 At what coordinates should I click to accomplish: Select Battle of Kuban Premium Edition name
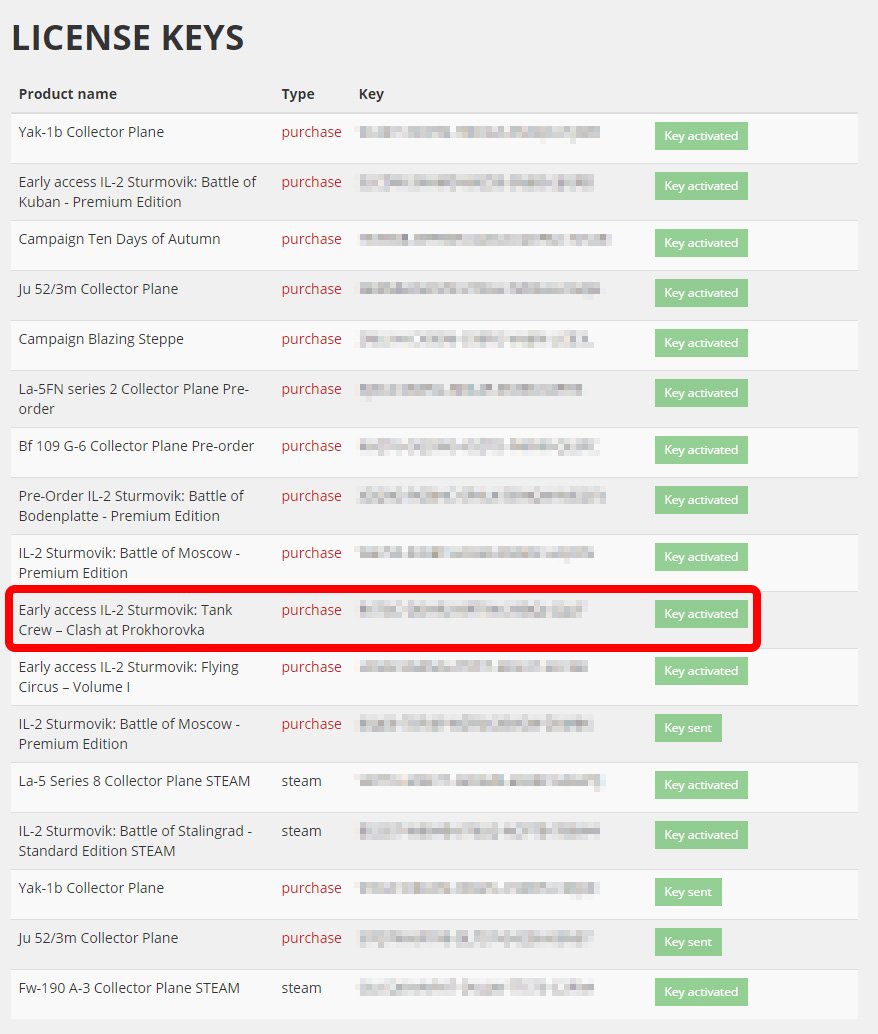pyautogui.click(x=137, y=192)
